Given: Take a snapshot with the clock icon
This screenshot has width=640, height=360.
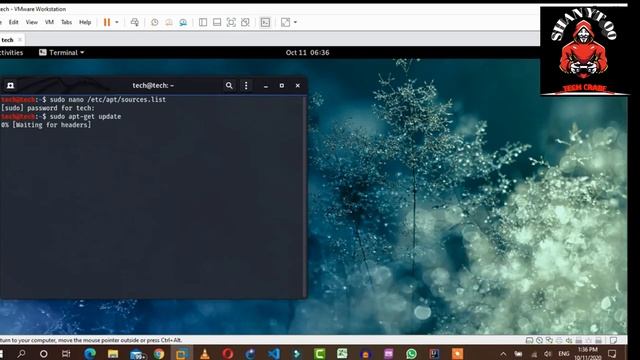Looking at the screenshot, I should click(155, 22).
